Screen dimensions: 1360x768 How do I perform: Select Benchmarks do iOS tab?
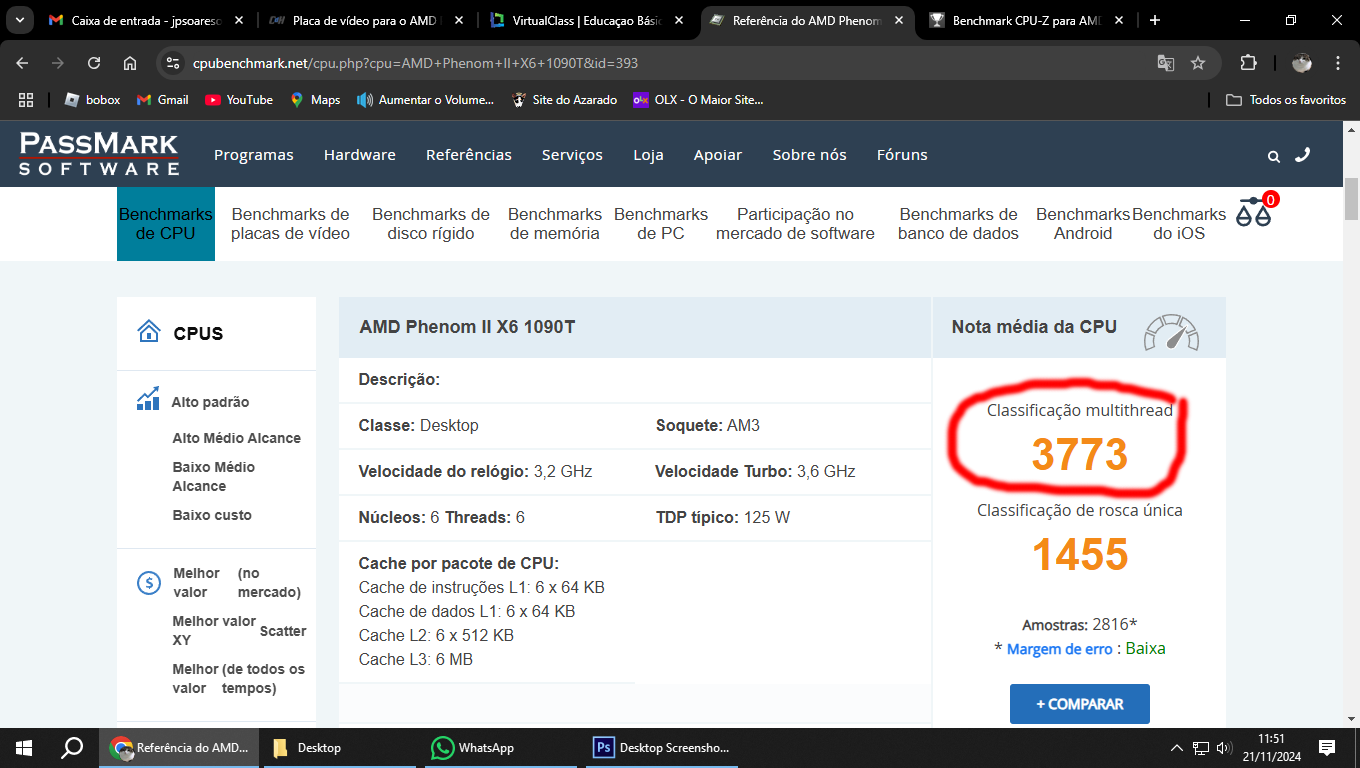coord(1179,224)
